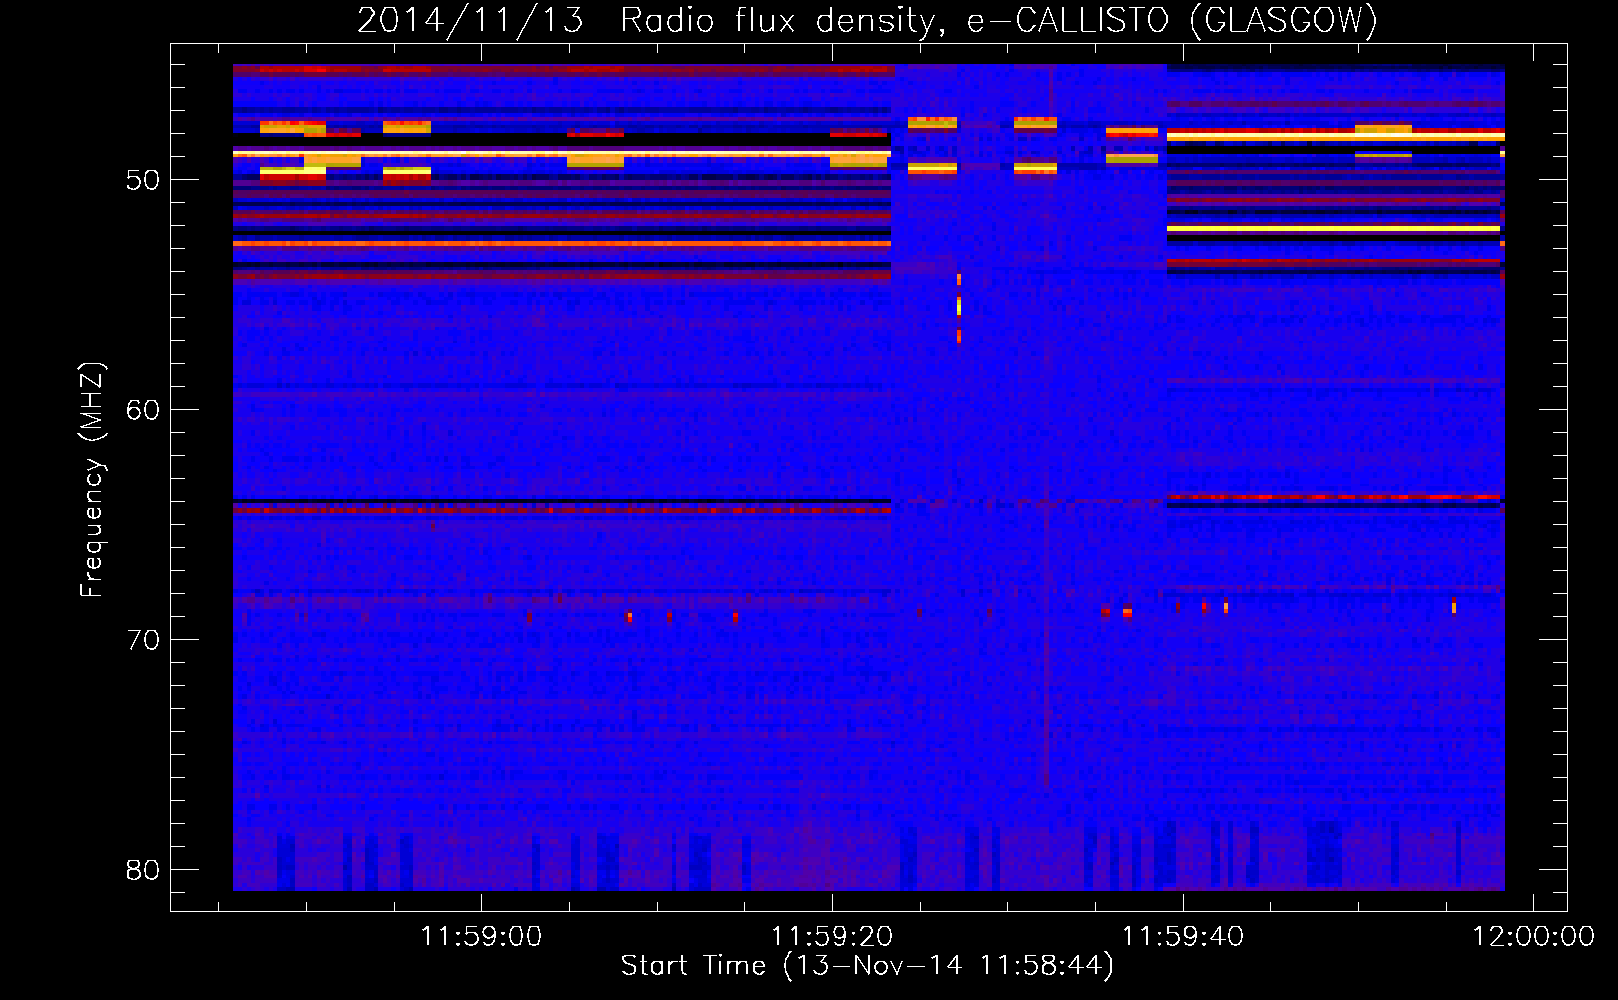
Task: Click the 'Start Time (13-Nov-14 11:58:44)' label
Action: (x=867, y=966)
